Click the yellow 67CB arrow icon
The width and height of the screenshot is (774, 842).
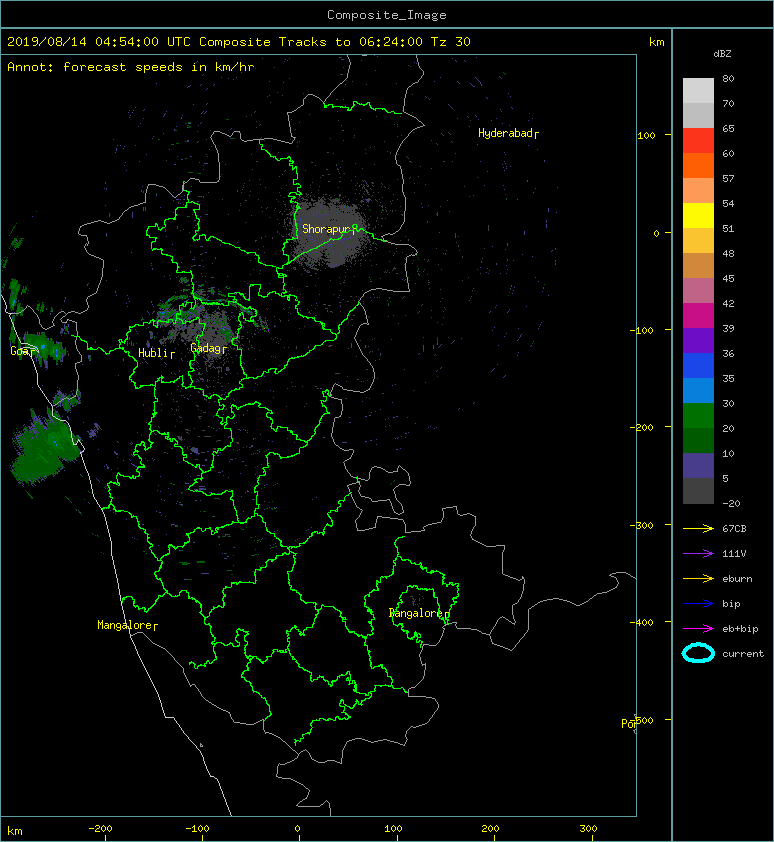[x=698, y=528]
